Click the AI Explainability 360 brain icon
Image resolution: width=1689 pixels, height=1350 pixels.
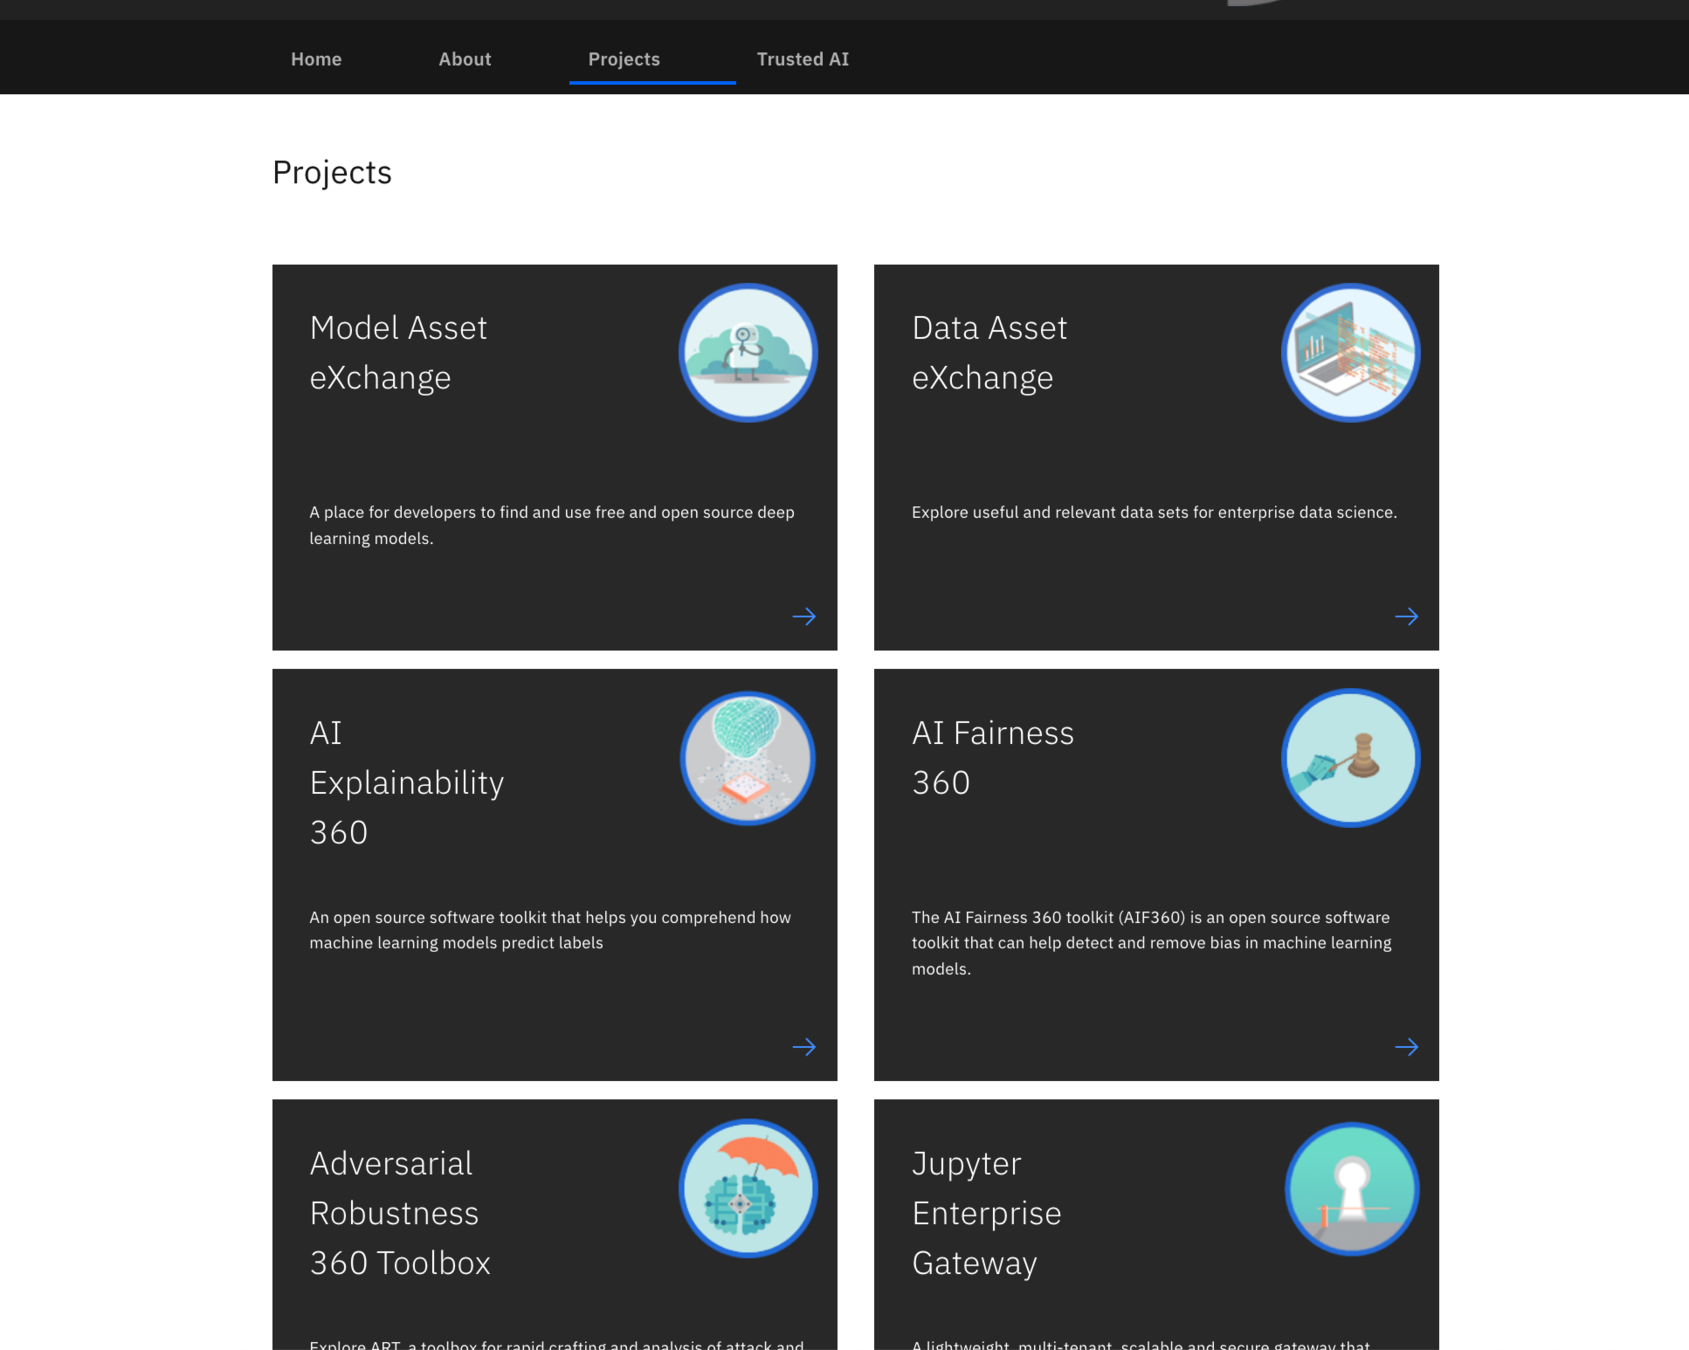click(x=748, y=758)
